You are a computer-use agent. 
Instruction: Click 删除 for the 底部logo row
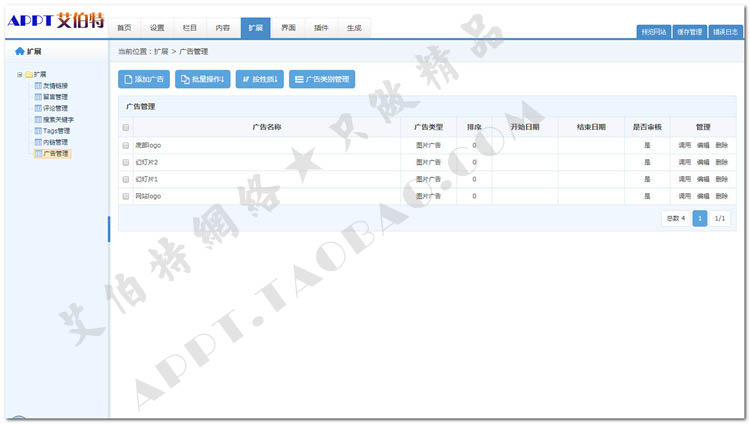tap(721, 145)
